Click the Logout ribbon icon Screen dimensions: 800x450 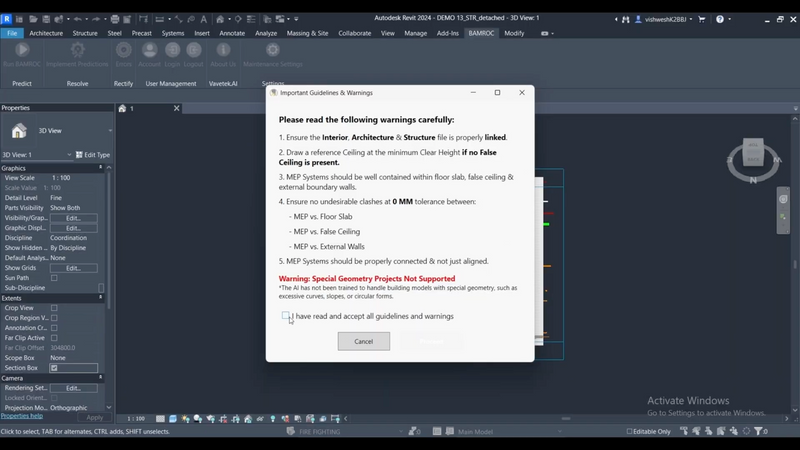(194, 50)
